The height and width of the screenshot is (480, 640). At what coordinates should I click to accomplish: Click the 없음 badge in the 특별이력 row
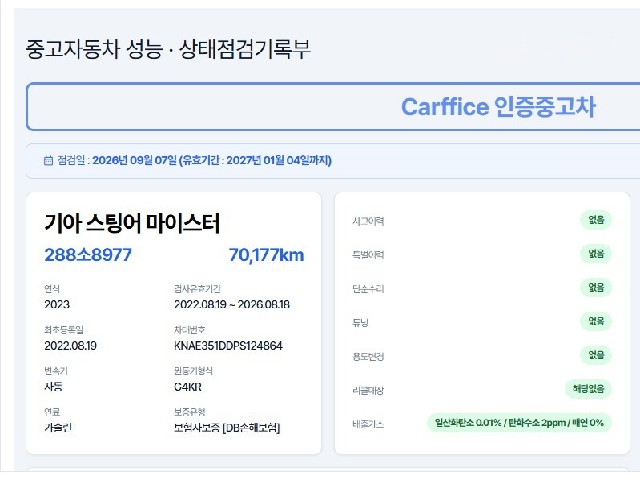(x=596, y=254)
